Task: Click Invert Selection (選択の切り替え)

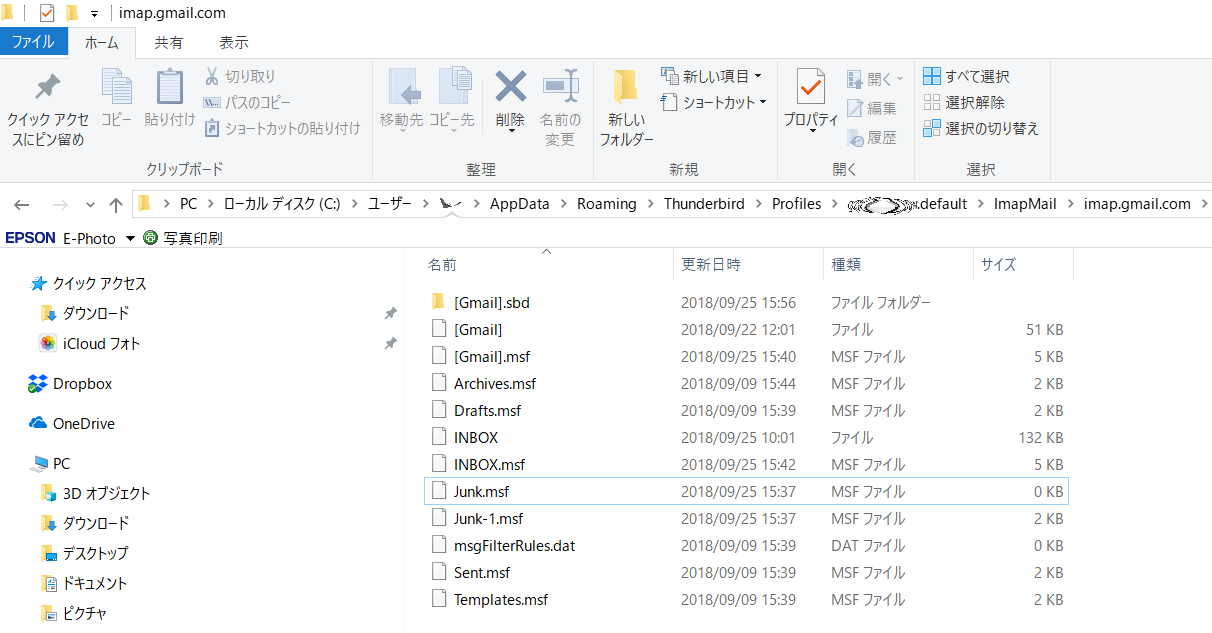Action: pos(981,128)
